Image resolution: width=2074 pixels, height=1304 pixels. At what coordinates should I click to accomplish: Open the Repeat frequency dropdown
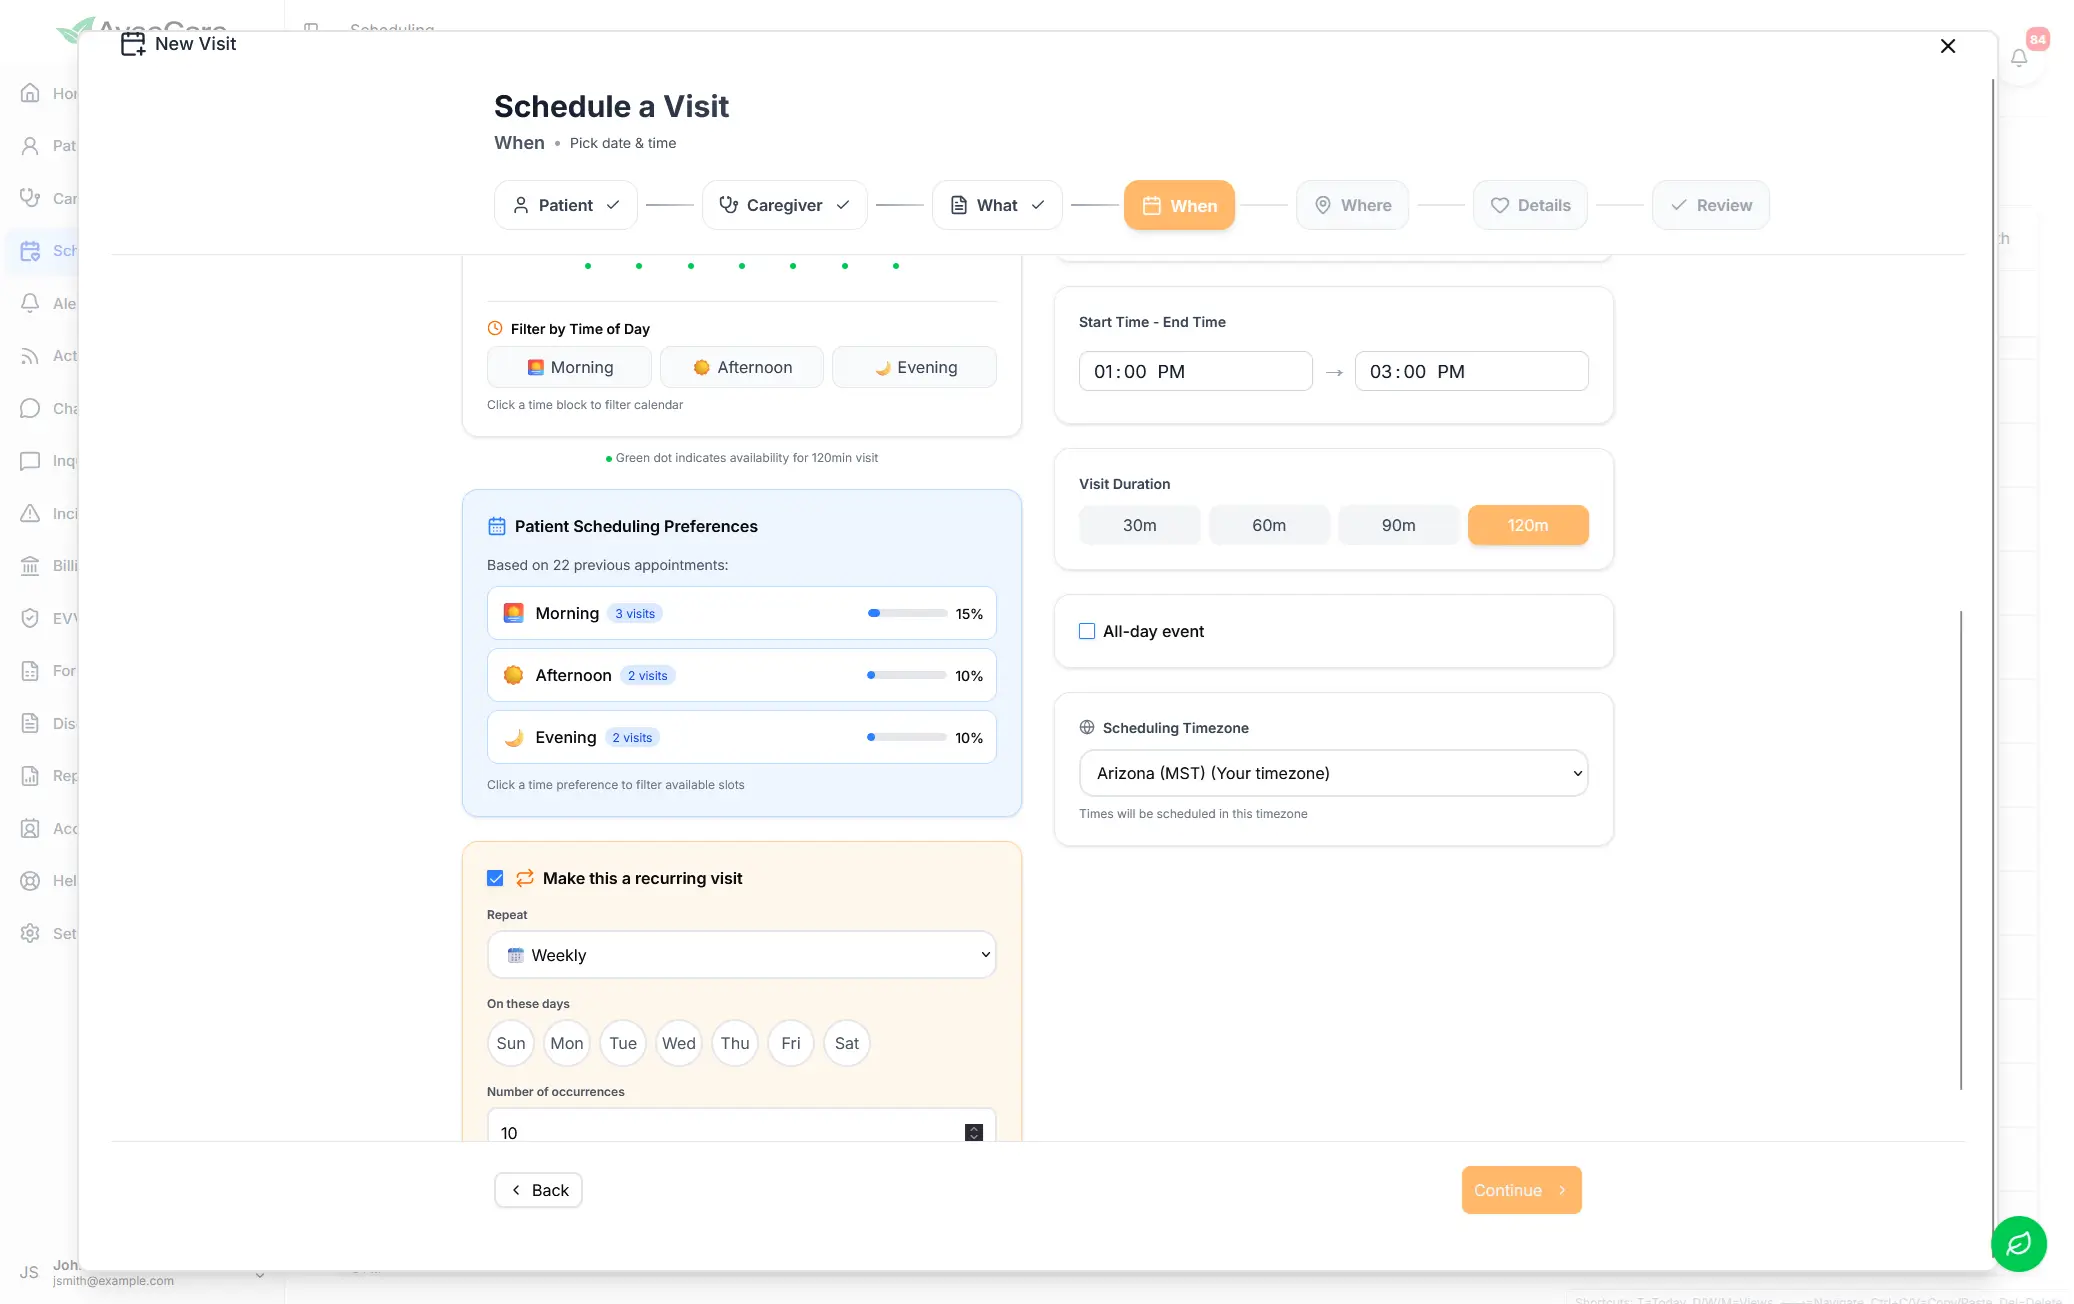click(741, 955)
